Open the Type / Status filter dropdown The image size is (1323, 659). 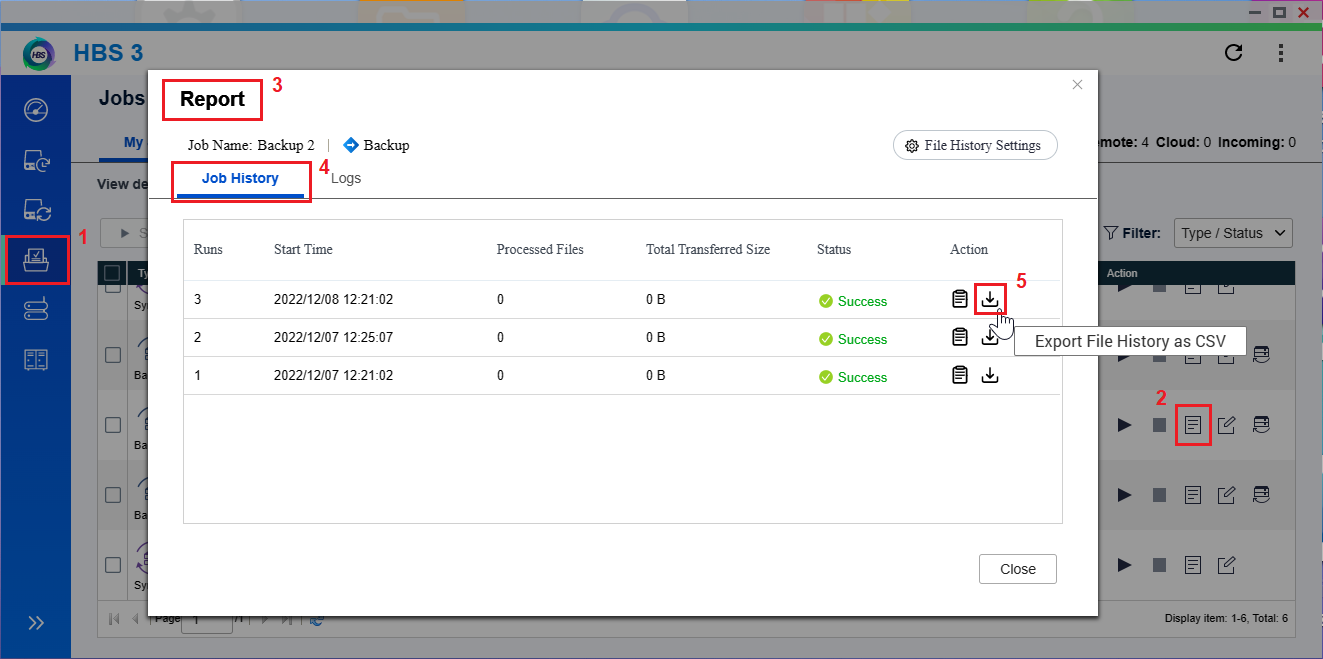click(x=1233, y=233)
